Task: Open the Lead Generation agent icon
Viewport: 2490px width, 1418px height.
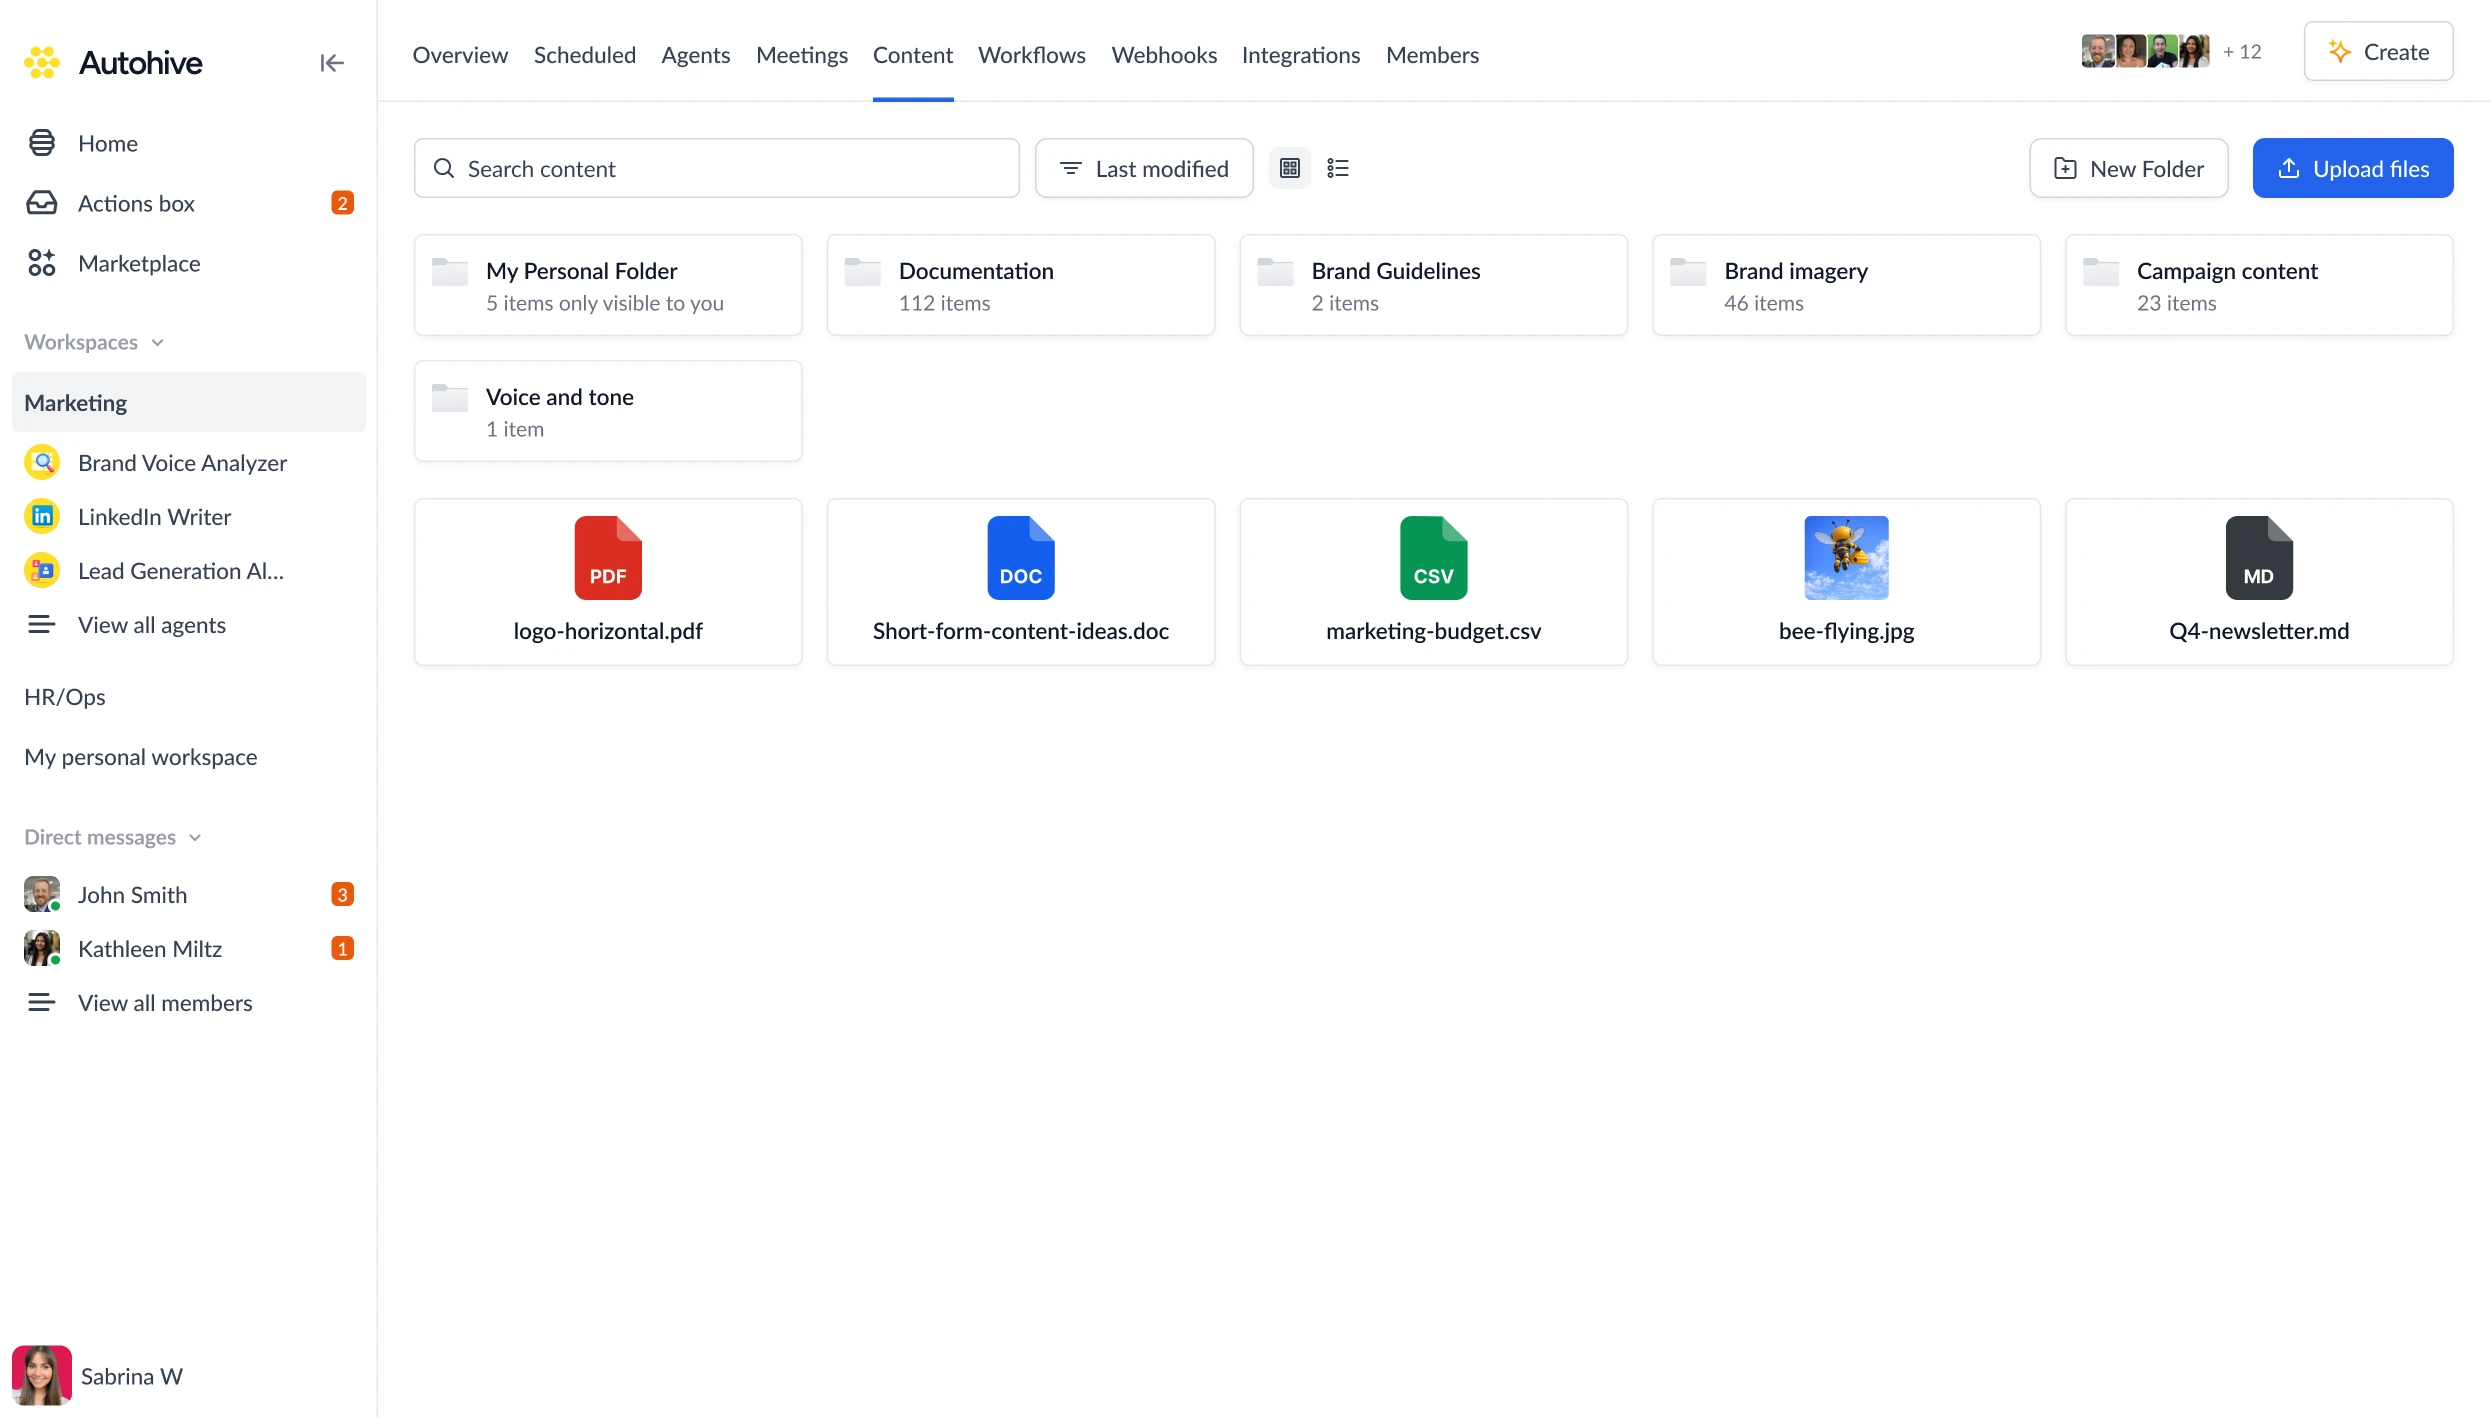Action: pos(42,571)
